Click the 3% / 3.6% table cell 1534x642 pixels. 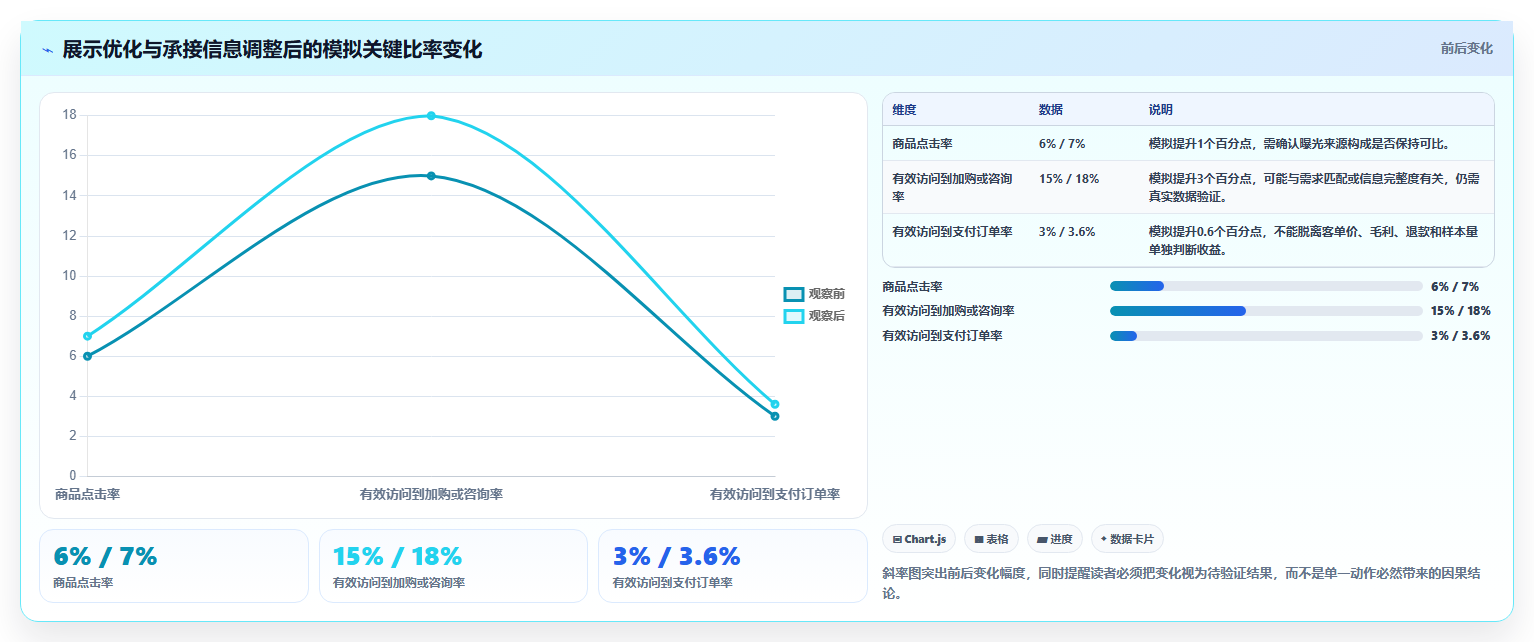pos(1067,231)
